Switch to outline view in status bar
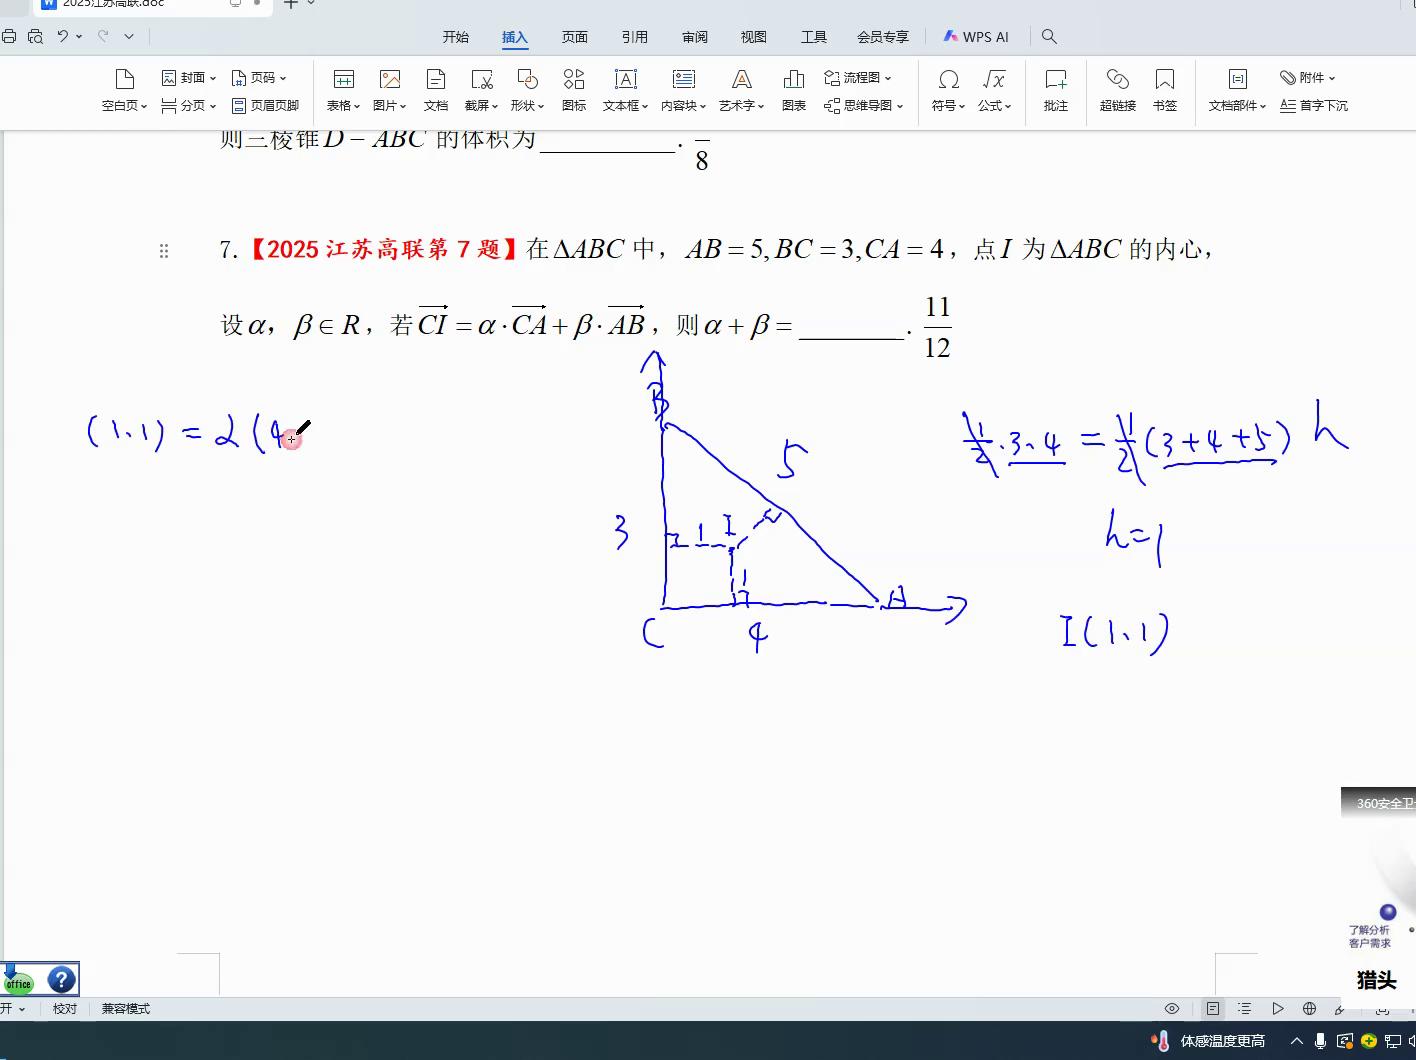The width and height of the screenshot is (1416, 1060). (x=1245, y=1009)
